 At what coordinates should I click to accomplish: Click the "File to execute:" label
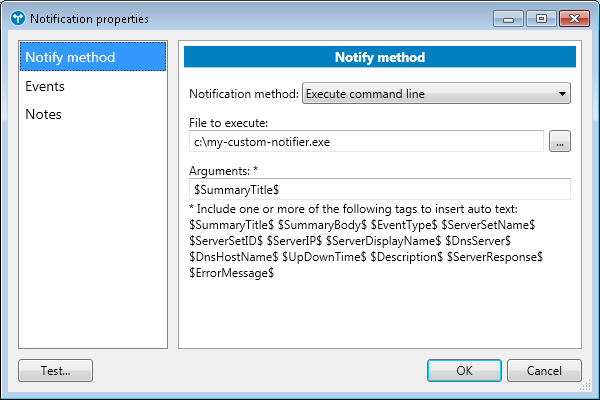point(227,124)
